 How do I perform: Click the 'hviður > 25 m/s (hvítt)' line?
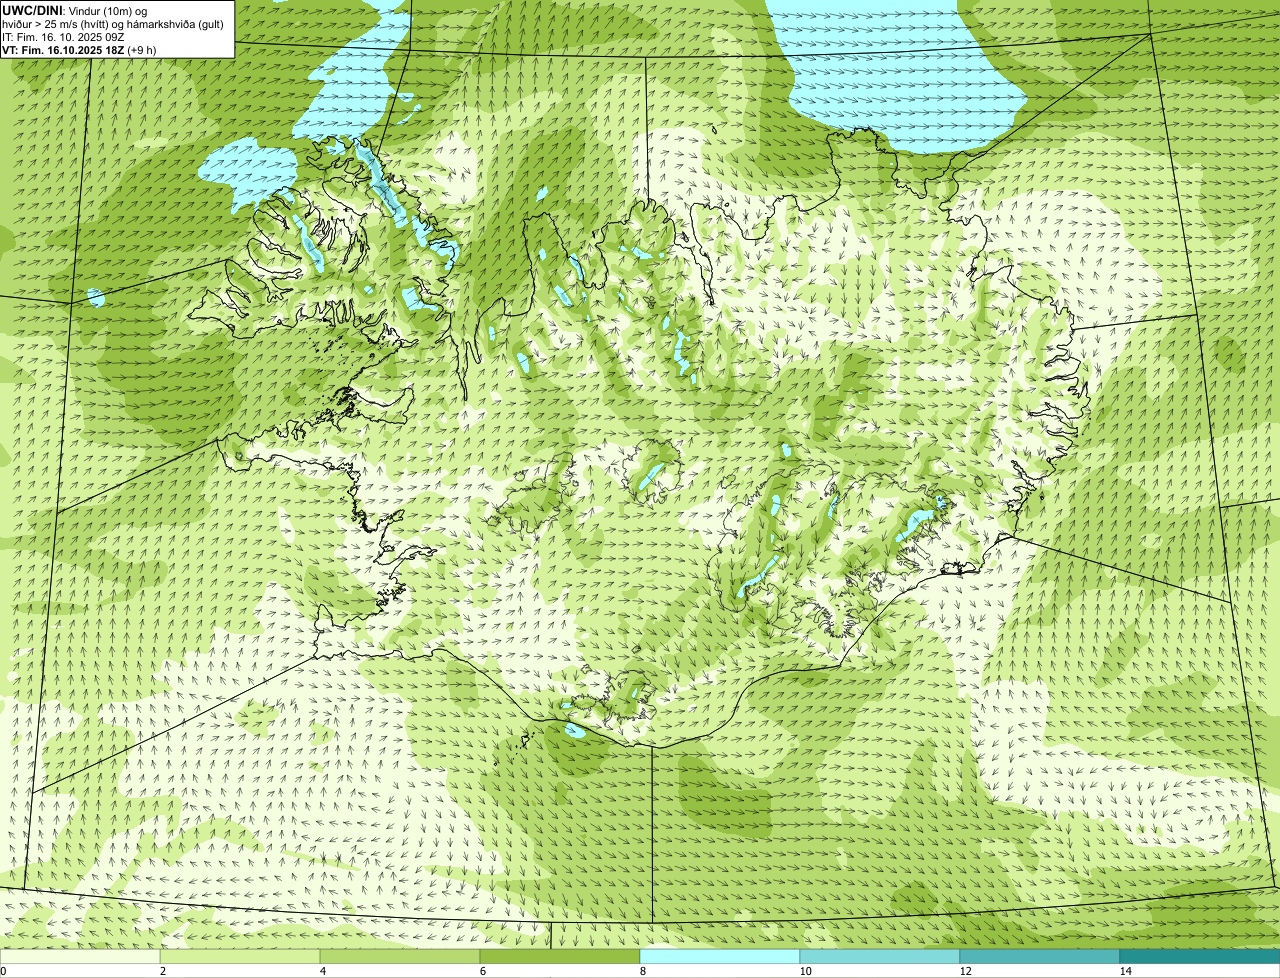tap(112, 23)
